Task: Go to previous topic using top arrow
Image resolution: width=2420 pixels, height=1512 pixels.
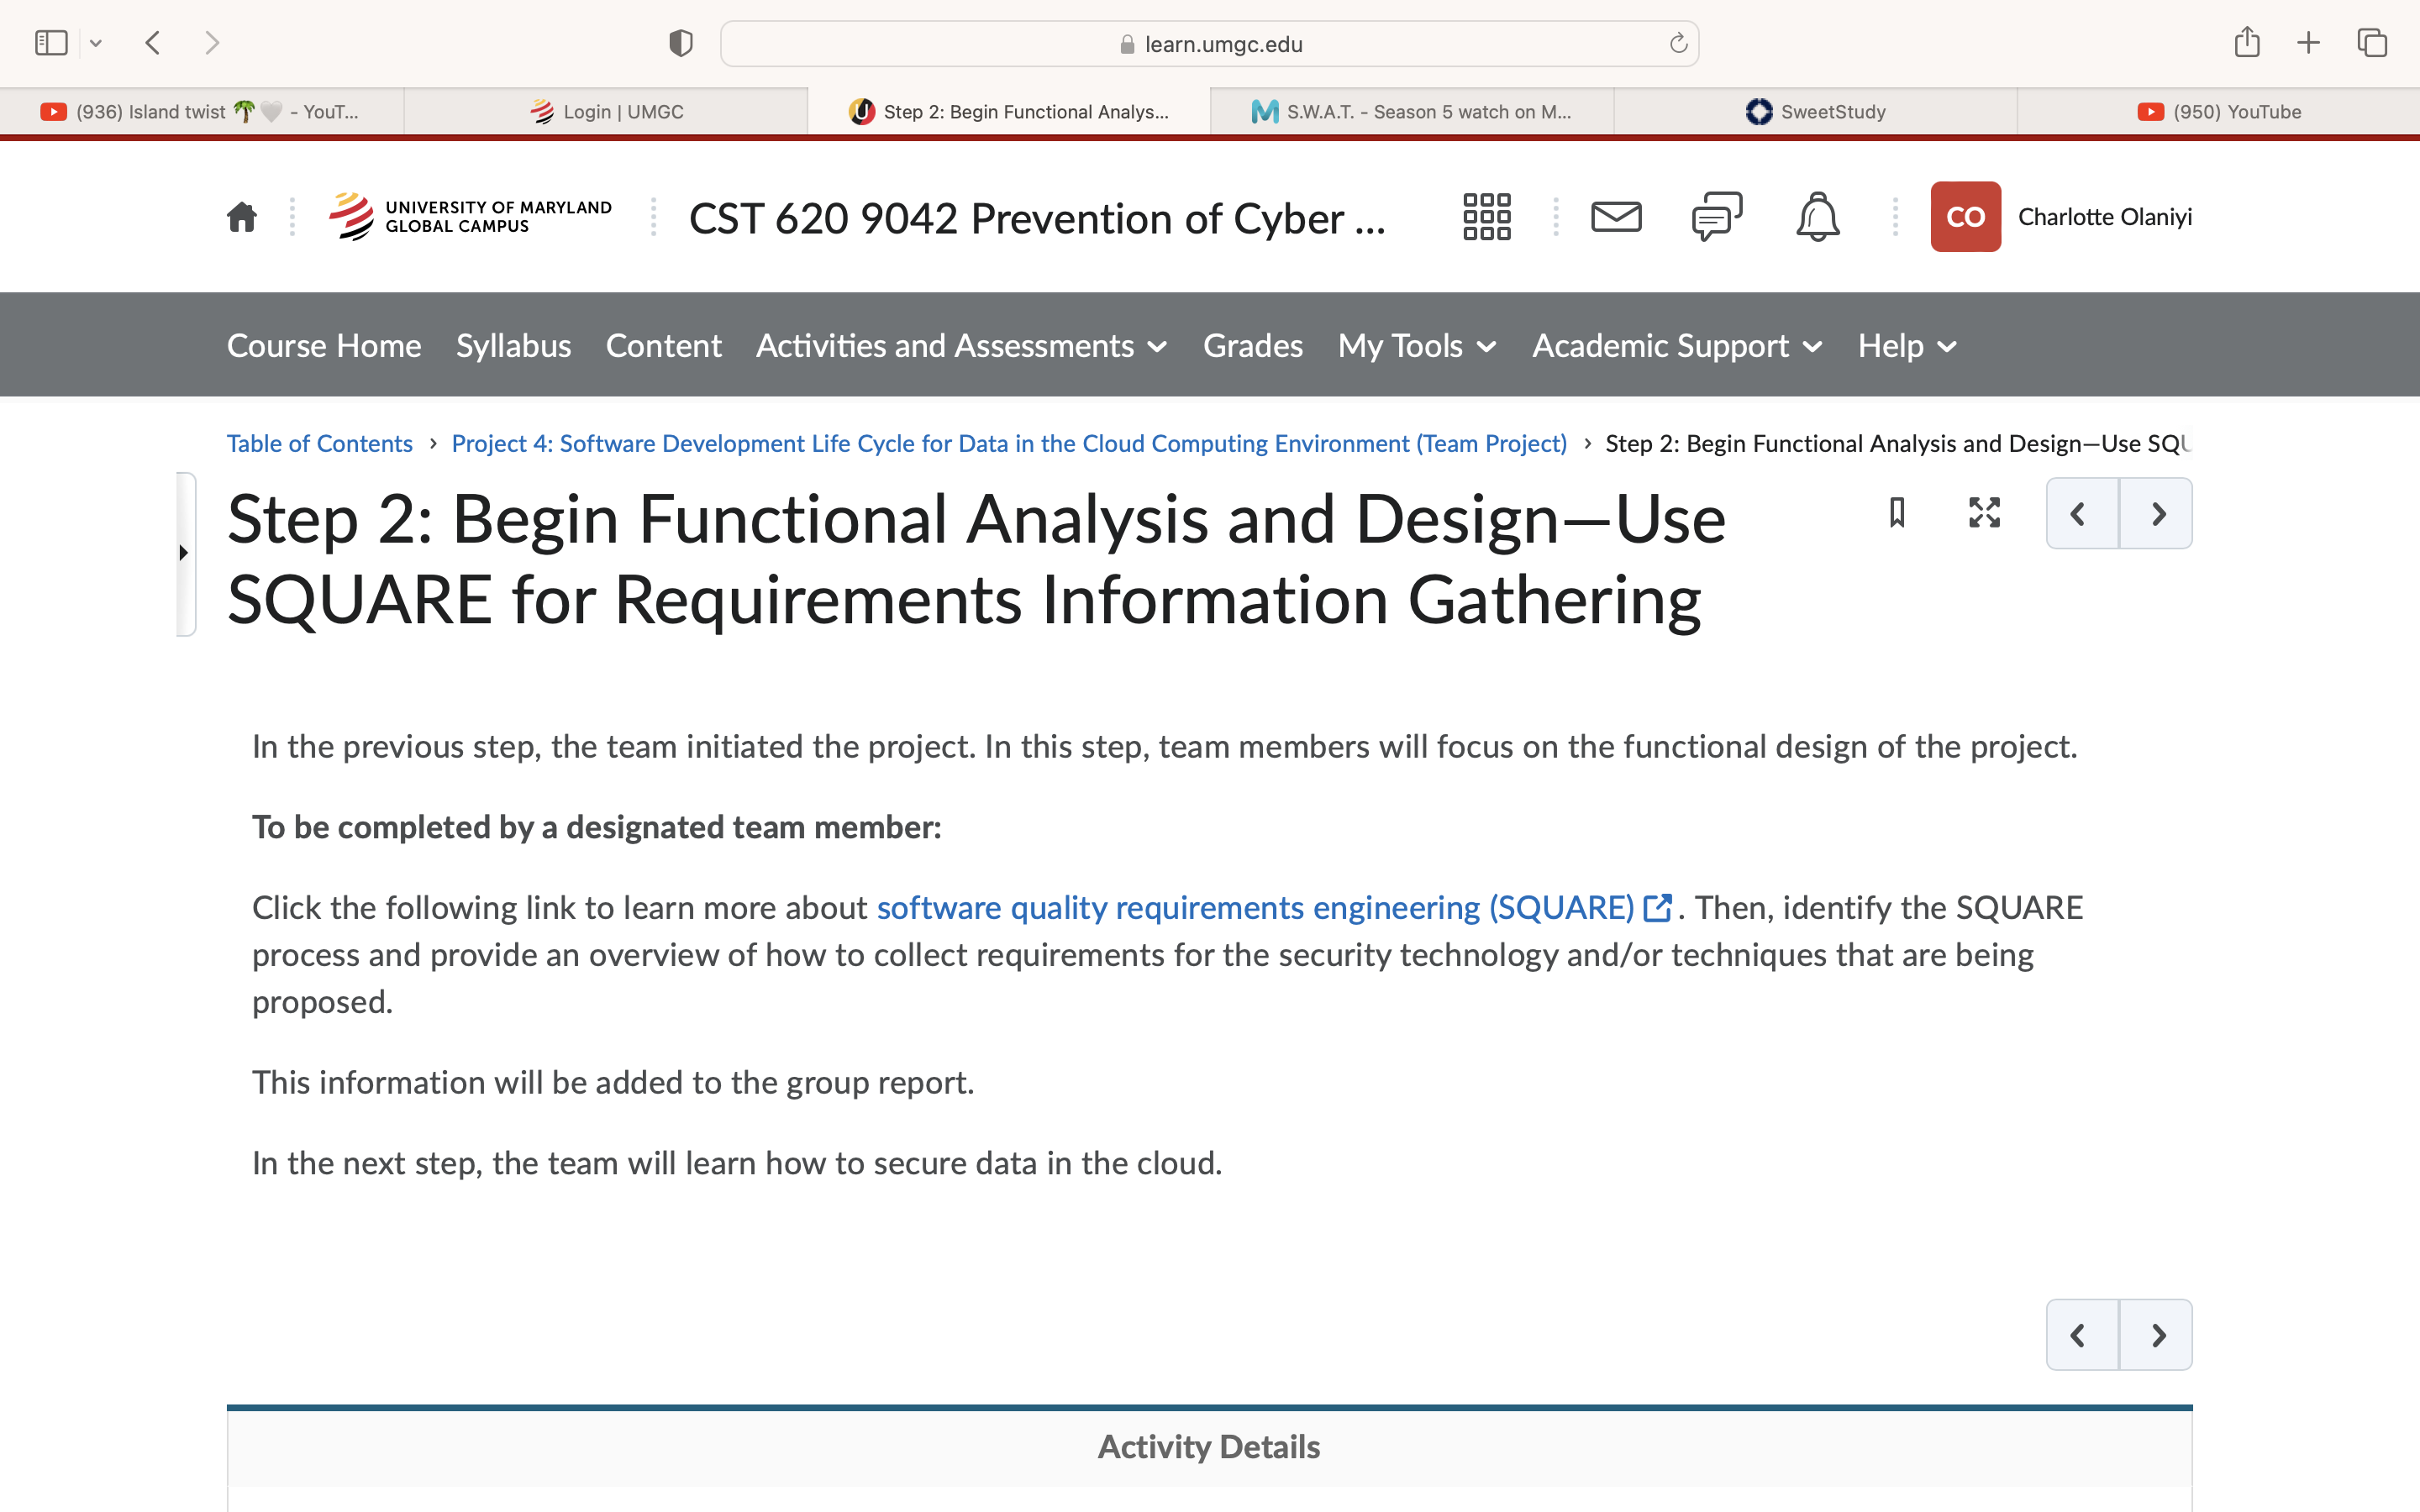Action: (x=2082, y=513)
